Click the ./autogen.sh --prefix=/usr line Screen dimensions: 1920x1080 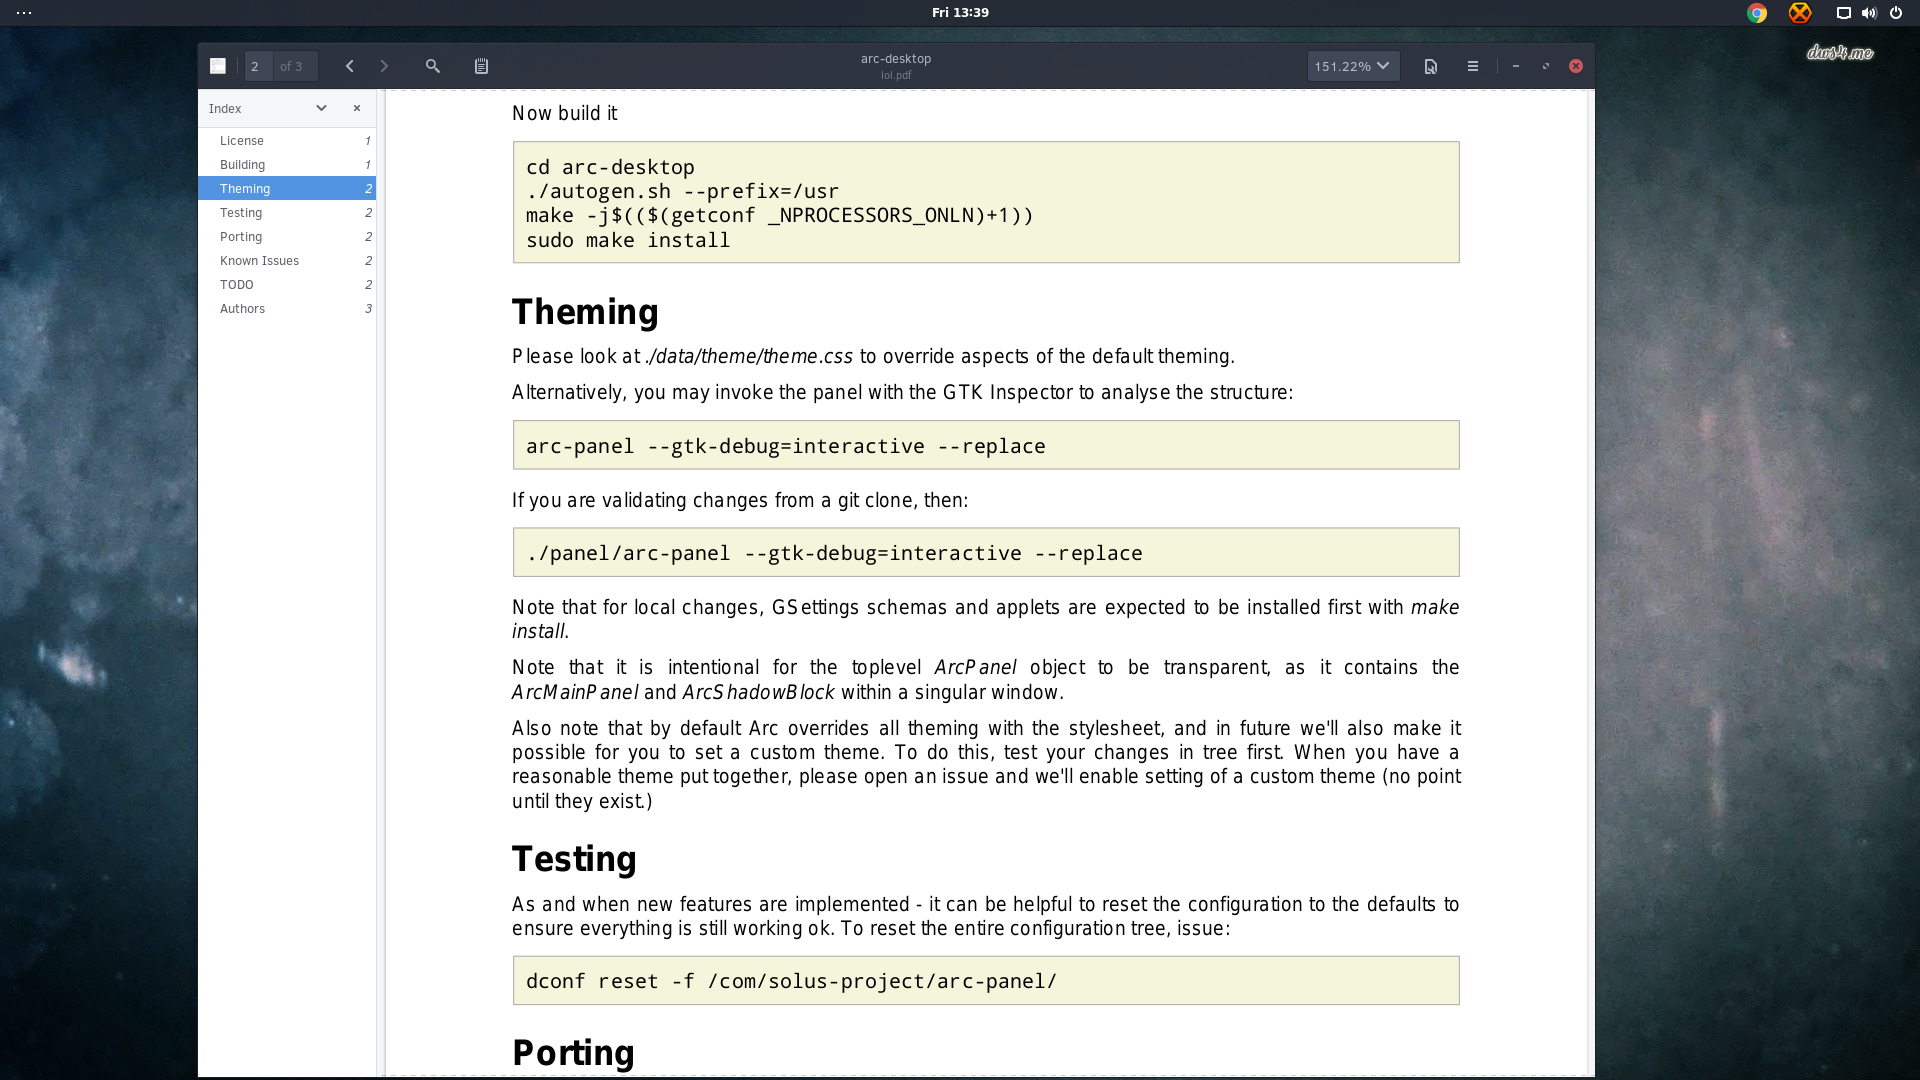pyautogui.click(x=682, y=191)
